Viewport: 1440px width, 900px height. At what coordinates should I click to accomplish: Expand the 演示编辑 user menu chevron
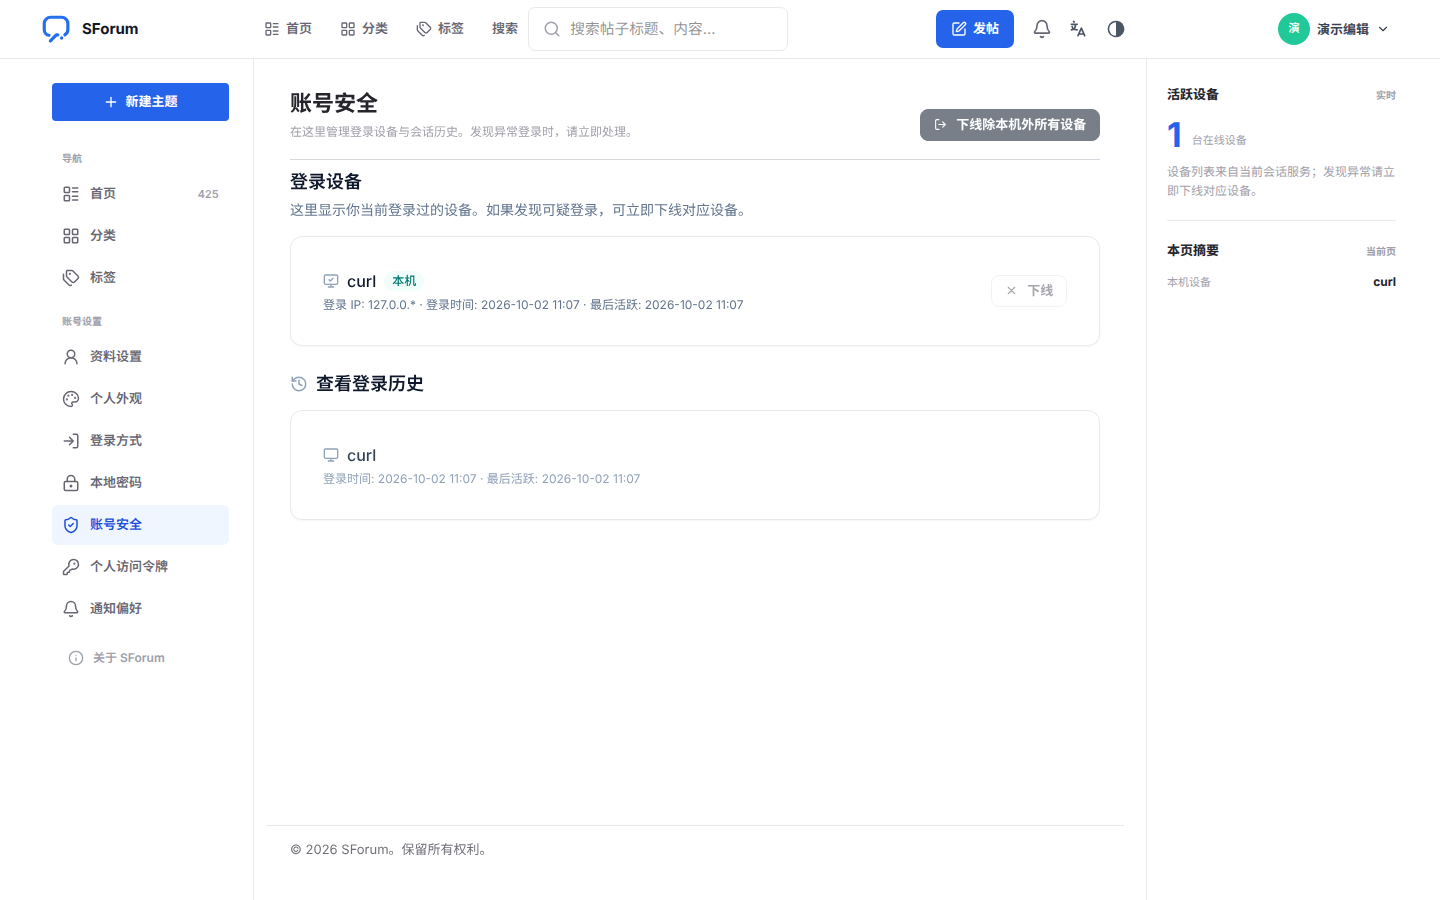pyautogui.click(x=1383, y=29)
